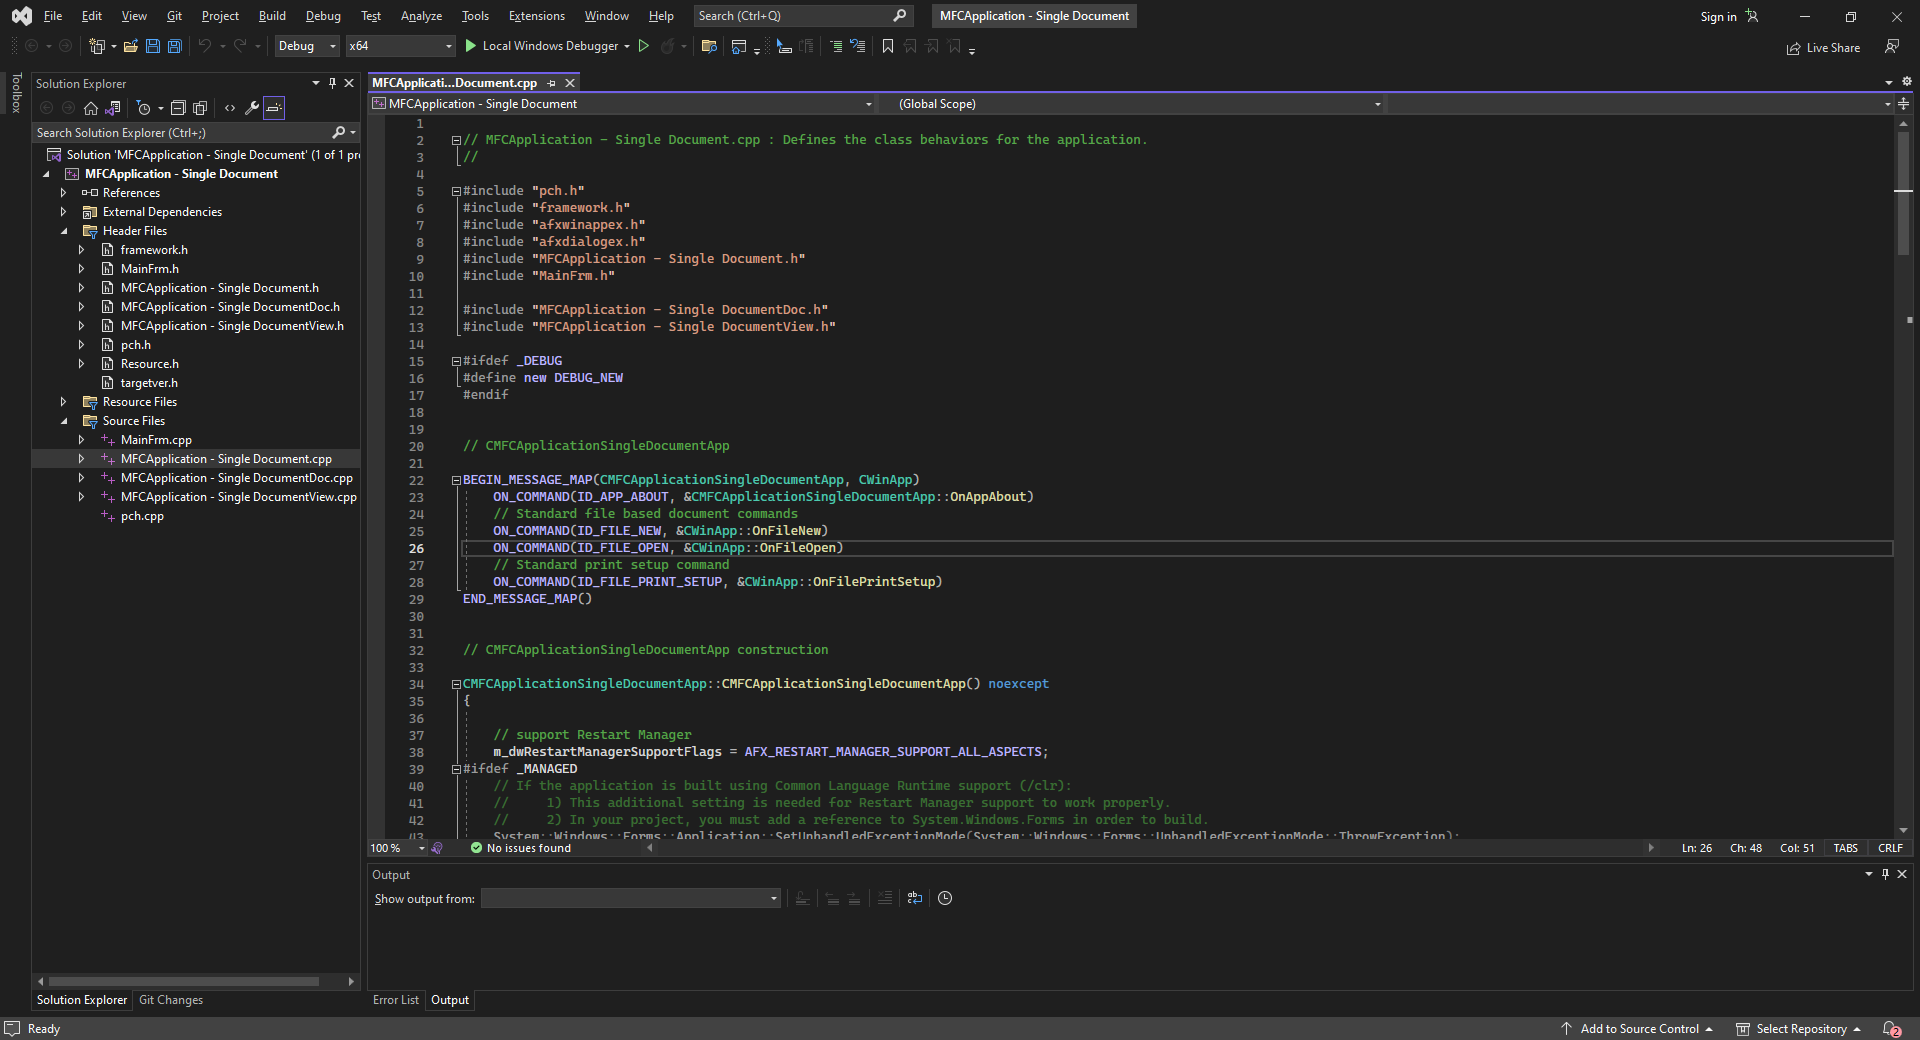The width and height of the screenshot is (1920, 1040).
Task: Open Properties wrench icon in Solution Explorer
Action: [252, 108]
